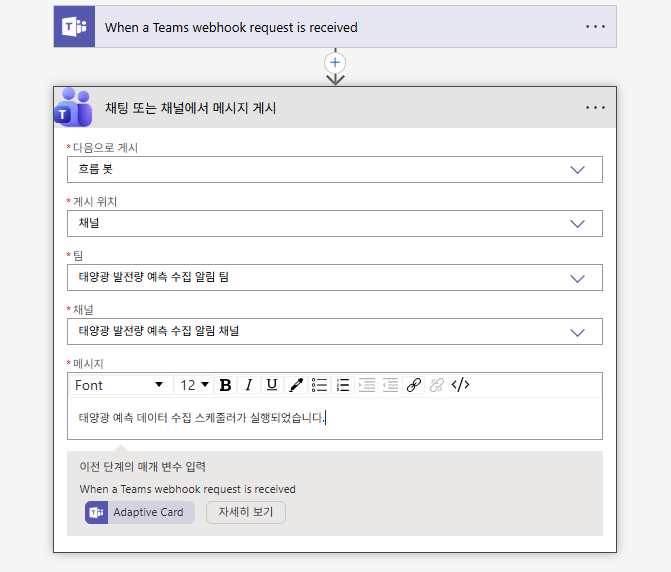Insert a hyperlink with the link icon
The width and height of the screenshot is (671, 572).
click(414, 385)
